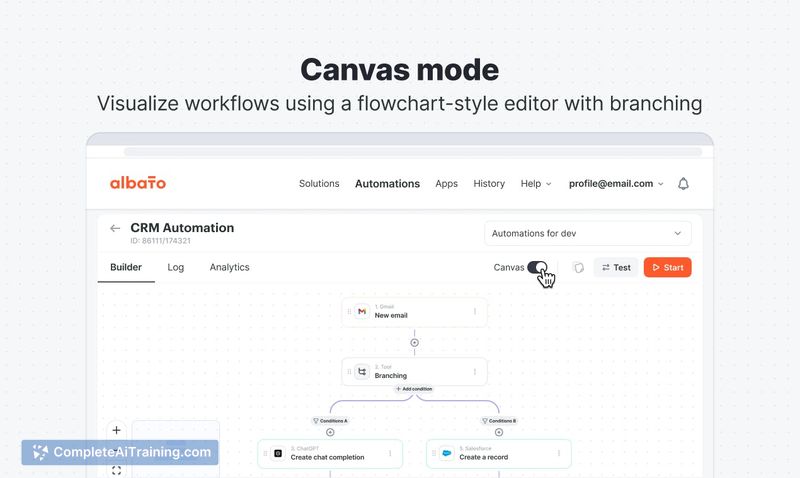The image size is (800, 478).
Task: Expand the Automations for dev dropdown
Action: pyautogui.click(x=588, y=233)
